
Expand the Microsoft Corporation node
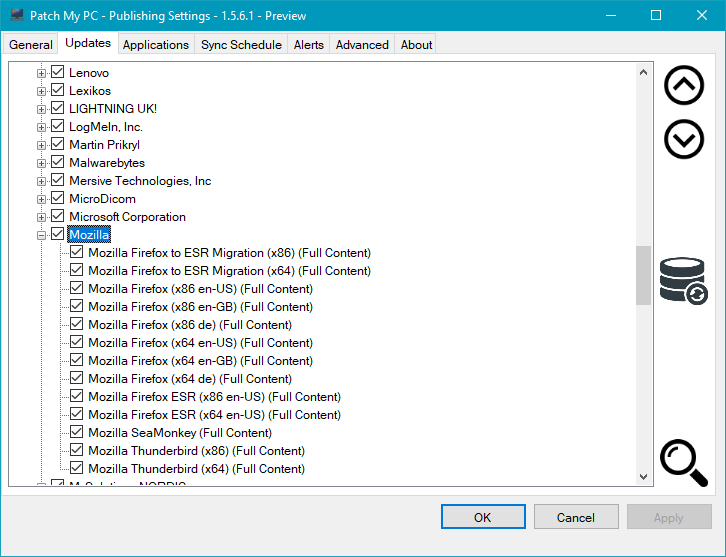click(x=42, y=217)
